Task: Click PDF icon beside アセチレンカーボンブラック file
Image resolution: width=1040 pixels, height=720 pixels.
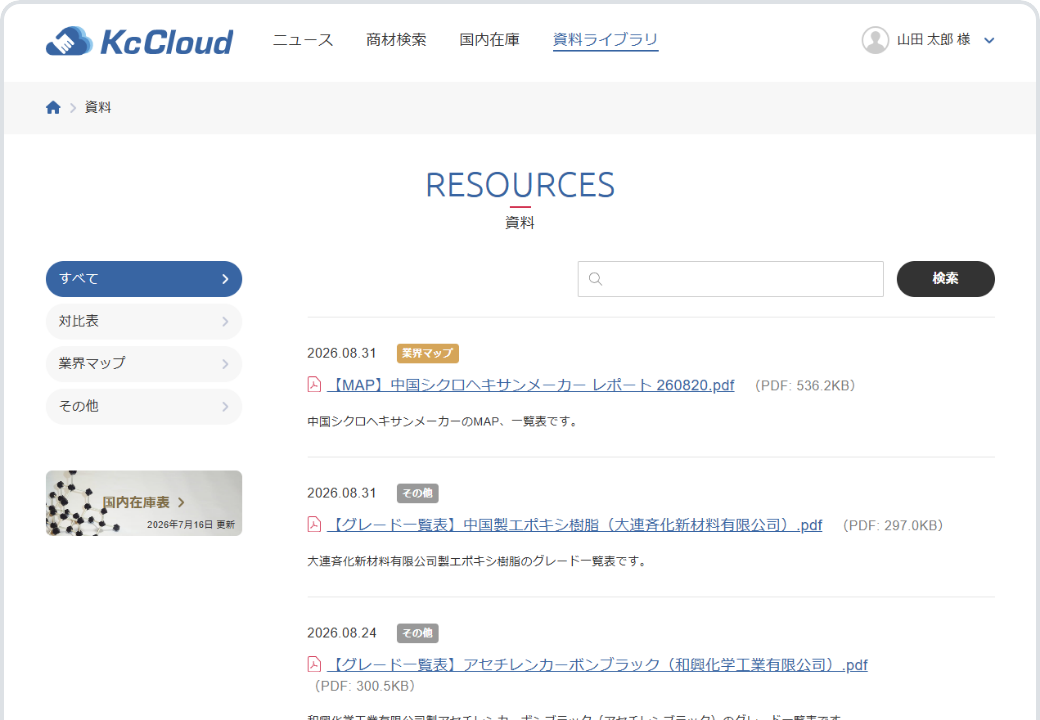Action: 314,664
